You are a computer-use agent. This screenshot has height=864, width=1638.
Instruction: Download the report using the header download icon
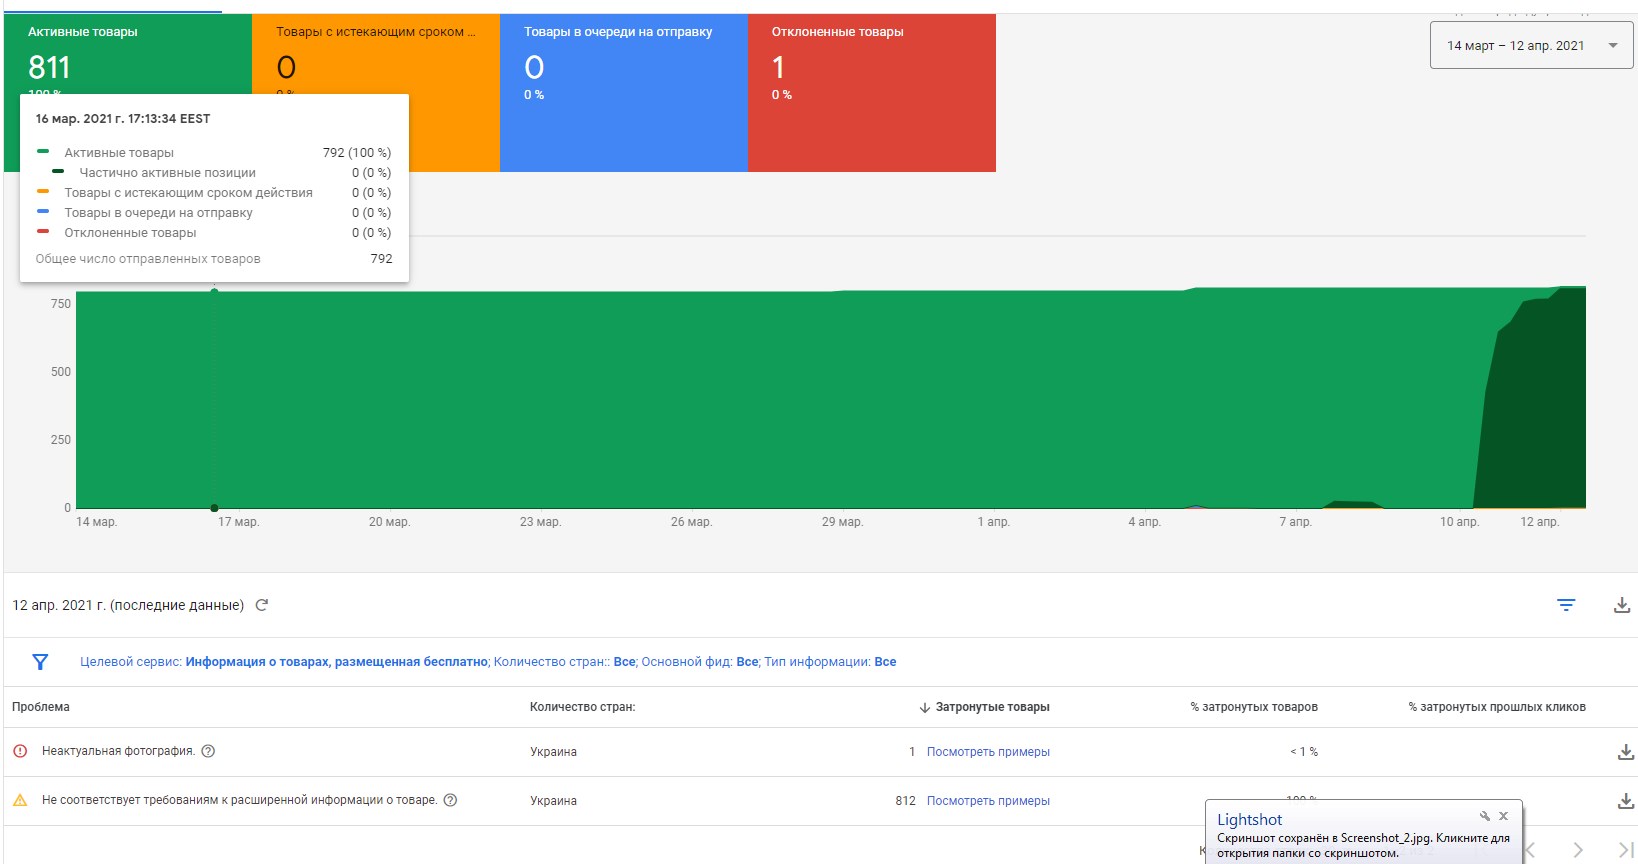point(1622,605)
